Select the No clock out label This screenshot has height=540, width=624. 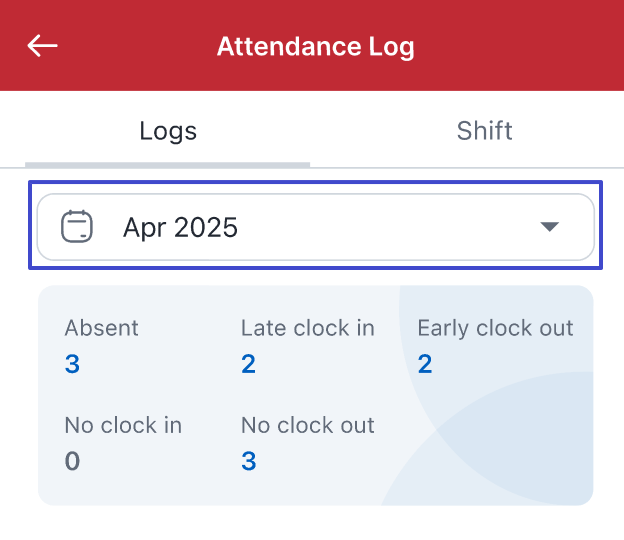pos(308,425)
